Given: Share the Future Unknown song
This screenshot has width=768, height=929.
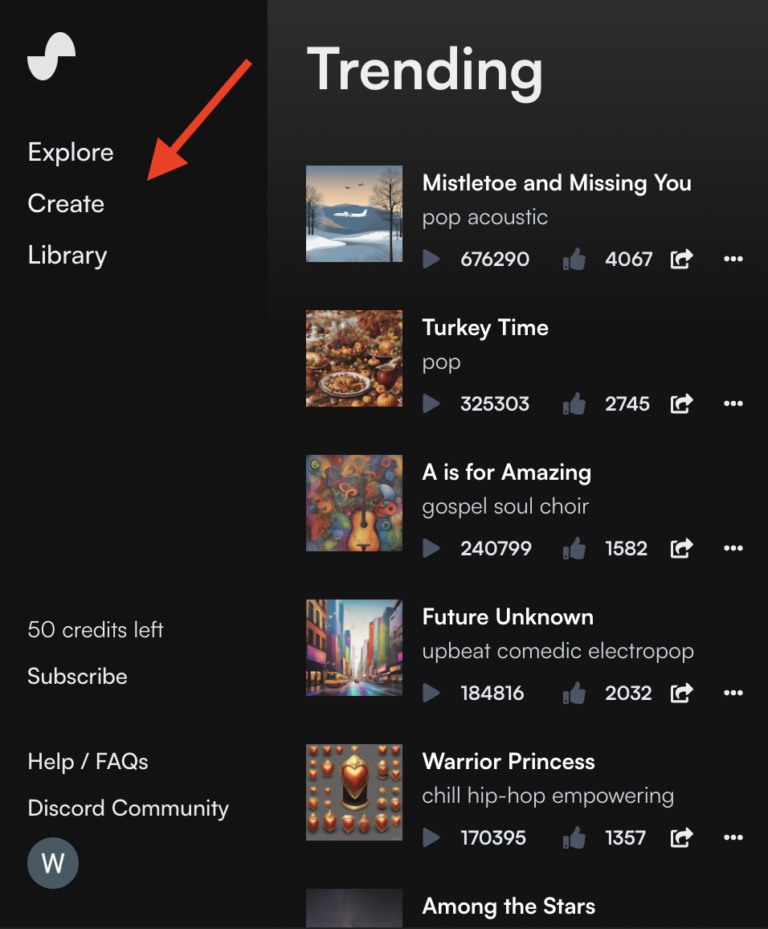Looking at the screenshot, I should [682, 693].
